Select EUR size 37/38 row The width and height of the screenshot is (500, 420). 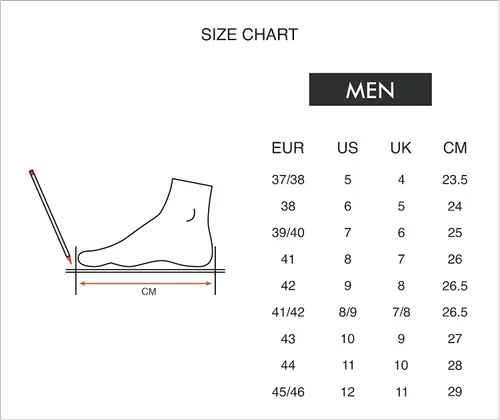pos(370,180)
